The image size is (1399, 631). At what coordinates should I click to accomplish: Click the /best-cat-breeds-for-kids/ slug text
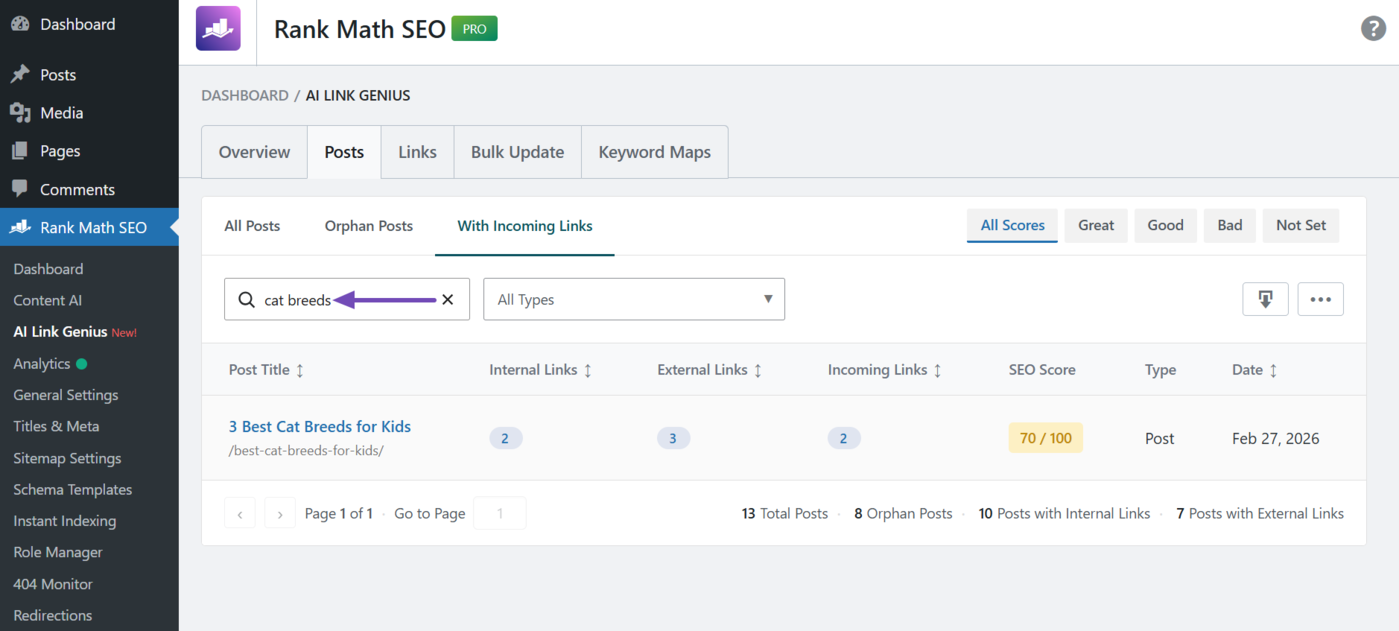click(306, 451)
